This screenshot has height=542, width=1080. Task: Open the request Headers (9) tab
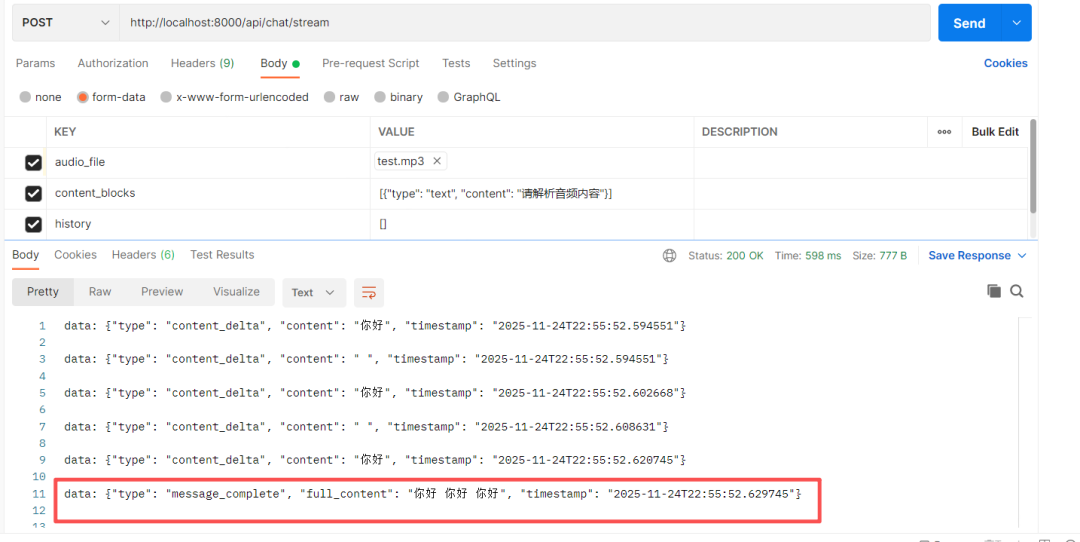pos(202,63)
